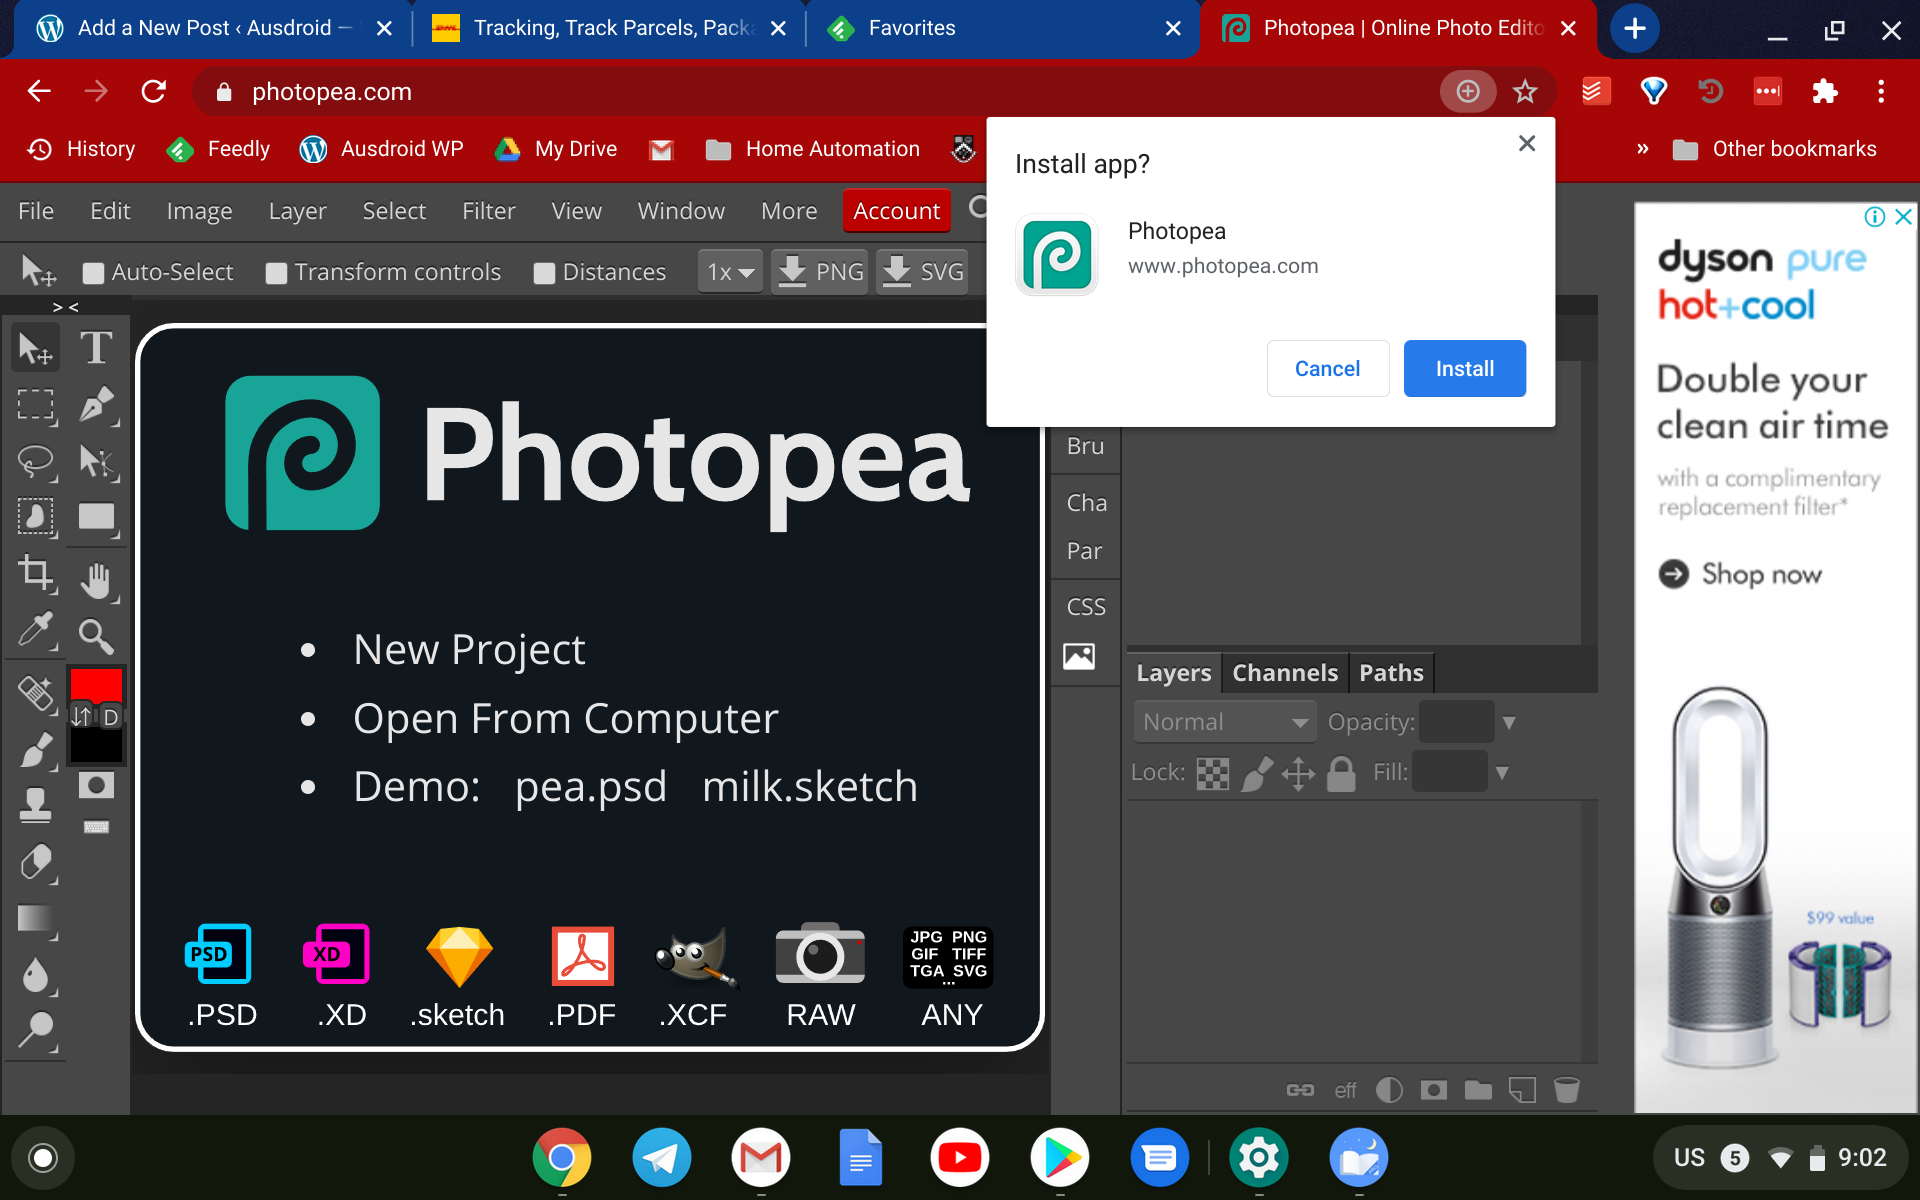Image resolution: width=1920 pixels, height=1200 pixels.
Task: Open the 1x export scale dropdown
Action: (730, 272)
